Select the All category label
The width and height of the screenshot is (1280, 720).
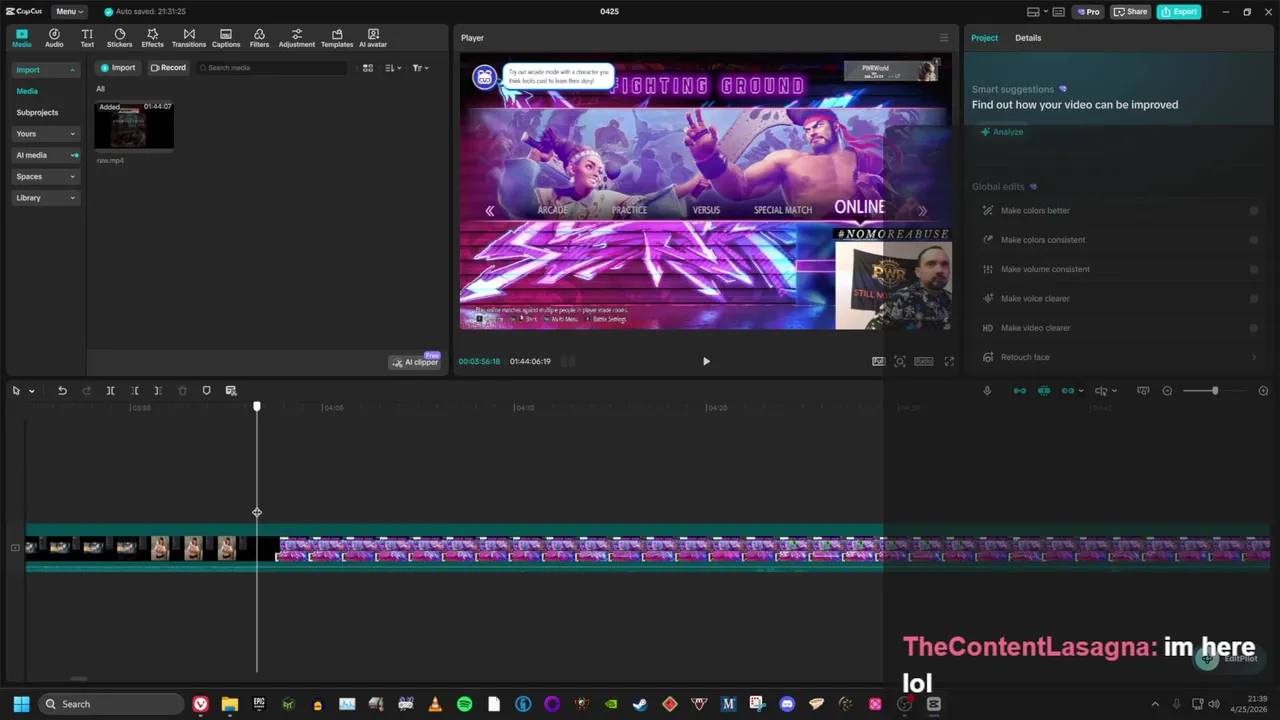tap(100, 89)
